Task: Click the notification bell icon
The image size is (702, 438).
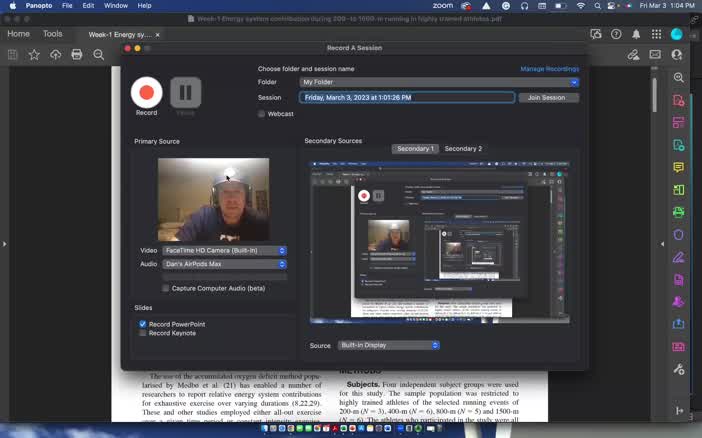Action: [x=636, y=34]
